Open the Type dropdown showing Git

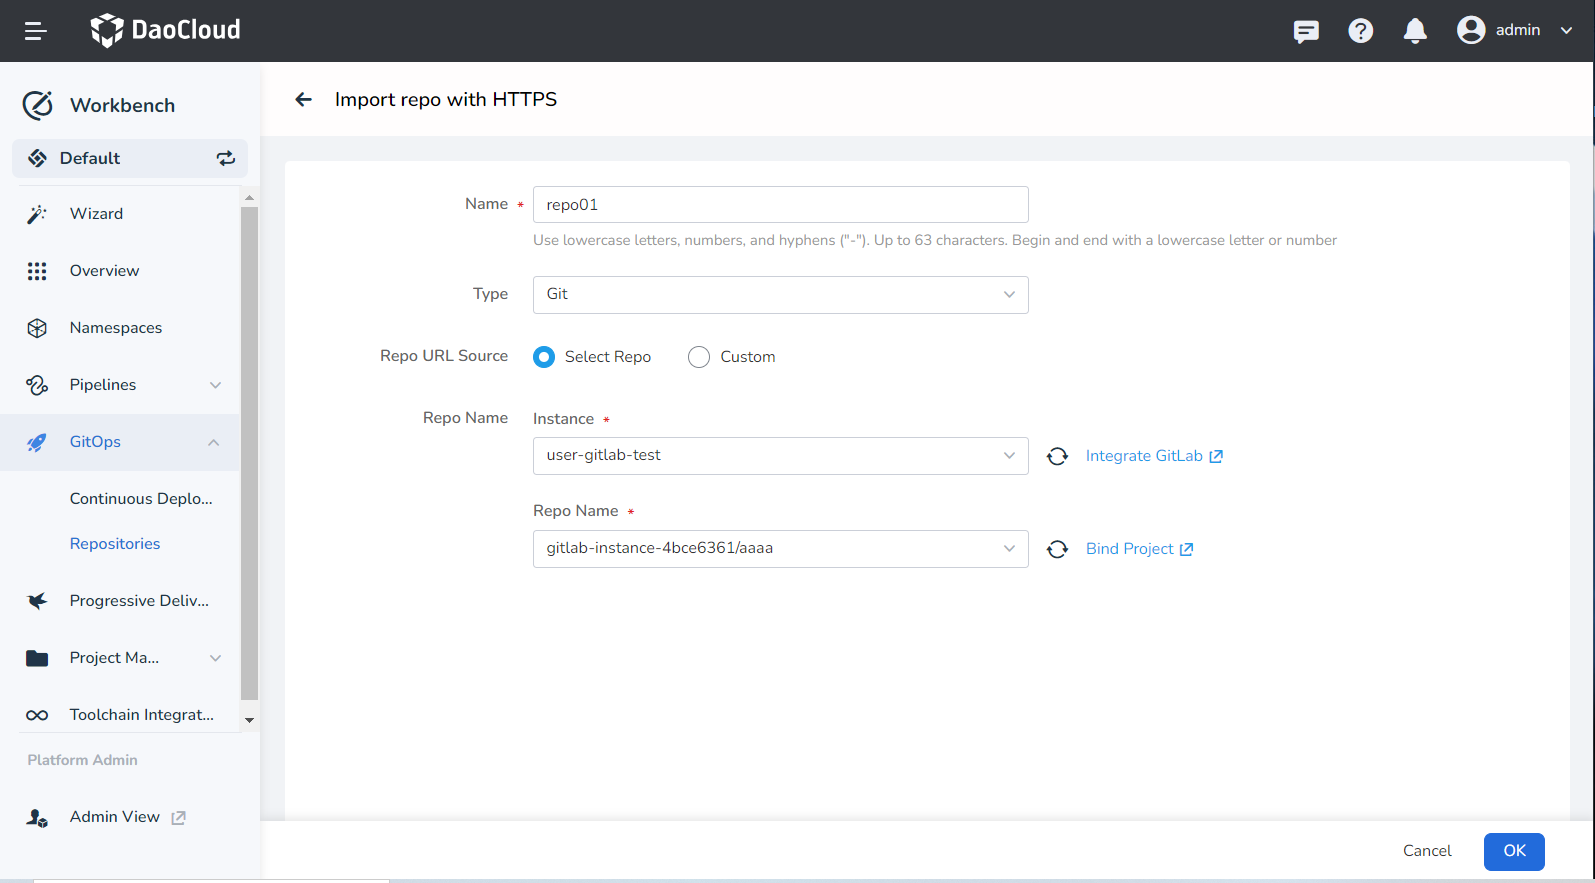click(x=780, y=294)
